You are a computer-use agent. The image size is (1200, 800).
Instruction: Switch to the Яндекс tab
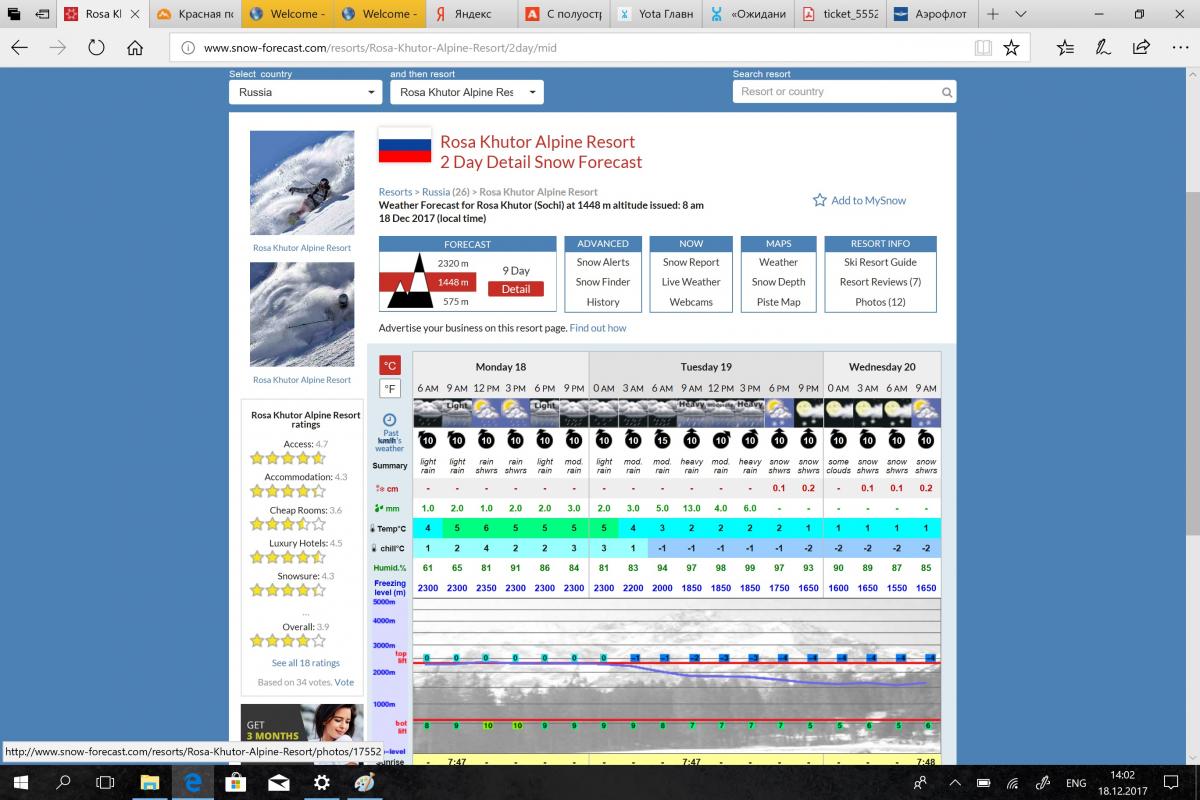point(470,14)
